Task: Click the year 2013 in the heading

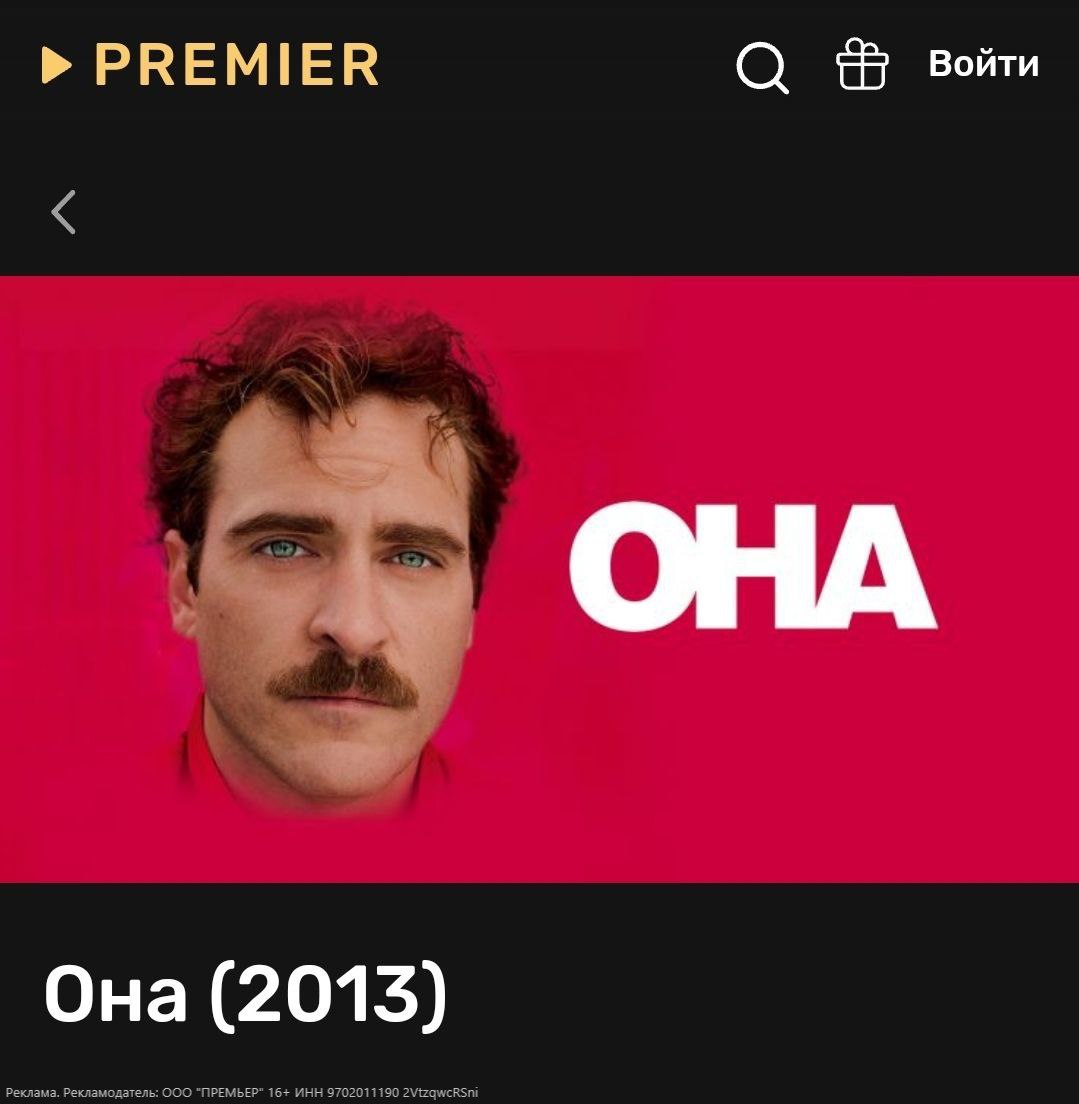Action: tap(328, 994)
